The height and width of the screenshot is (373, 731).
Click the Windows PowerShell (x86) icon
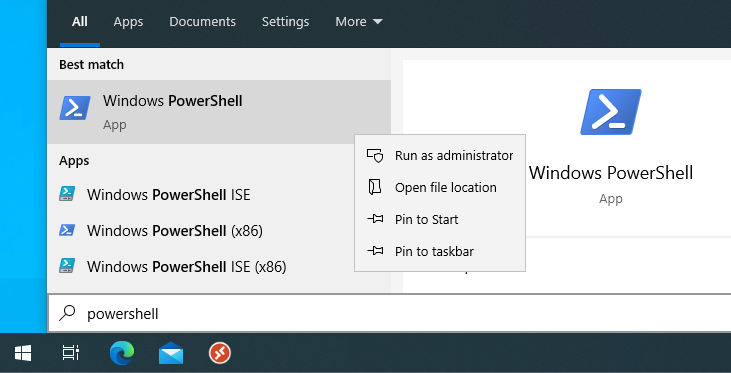(x=67, y=230)
